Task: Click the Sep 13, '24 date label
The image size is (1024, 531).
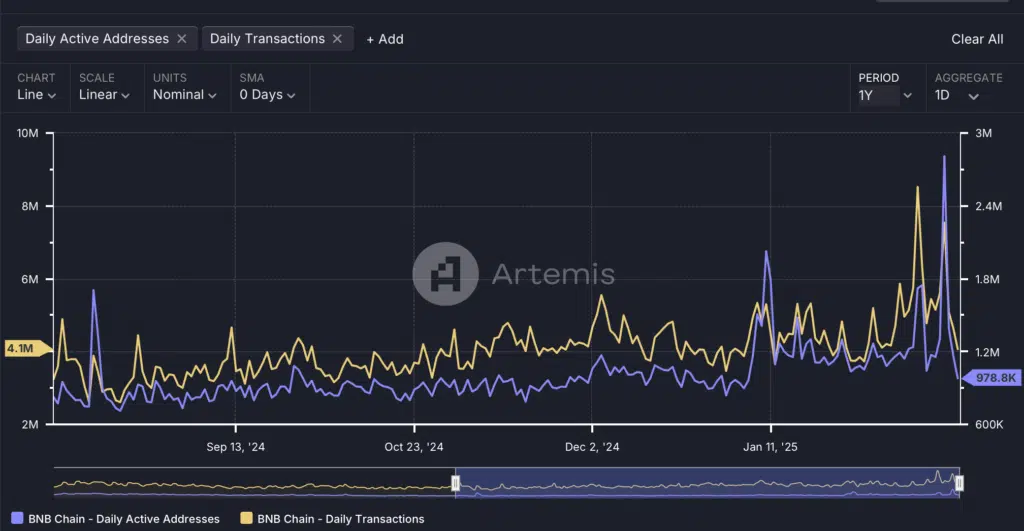Action: (x=236, y=447)
